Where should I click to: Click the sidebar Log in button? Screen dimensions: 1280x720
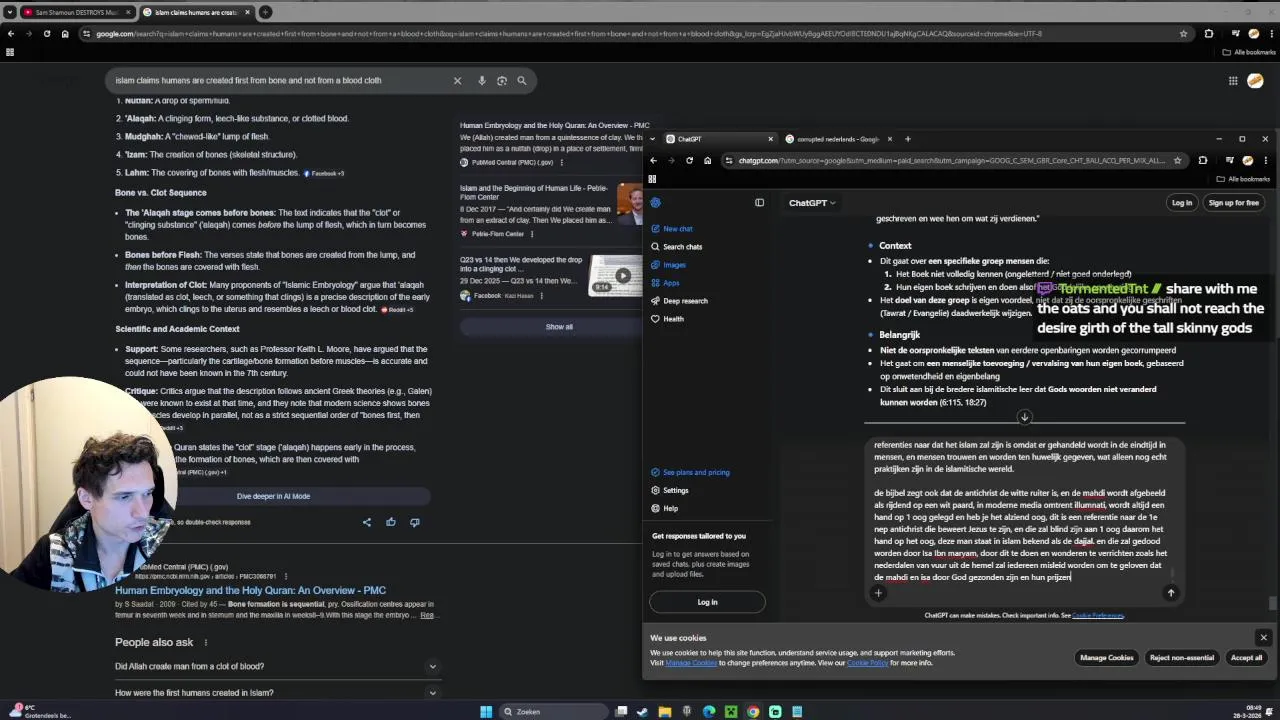[x=707, y=602]
